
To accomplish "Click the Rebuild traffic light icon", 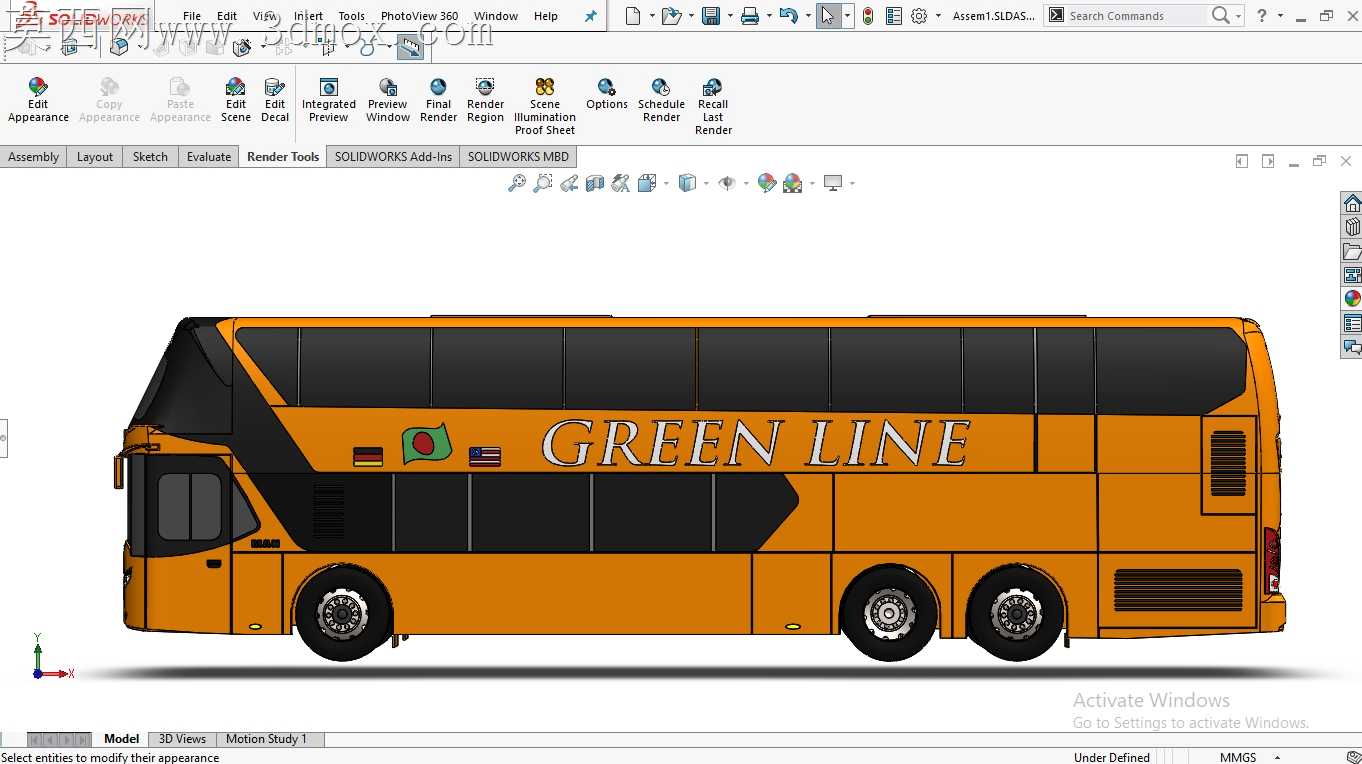I will click(x=868, y=16).
